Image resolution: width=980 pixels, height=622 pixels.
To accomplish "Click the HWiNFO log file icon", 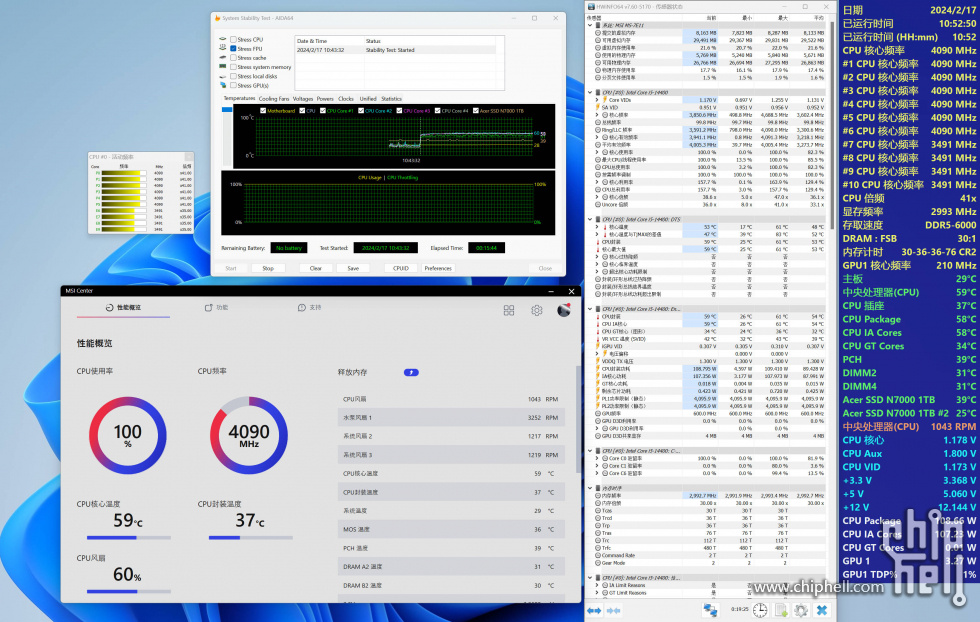I will pyautogui.click(x=781, y=609).
